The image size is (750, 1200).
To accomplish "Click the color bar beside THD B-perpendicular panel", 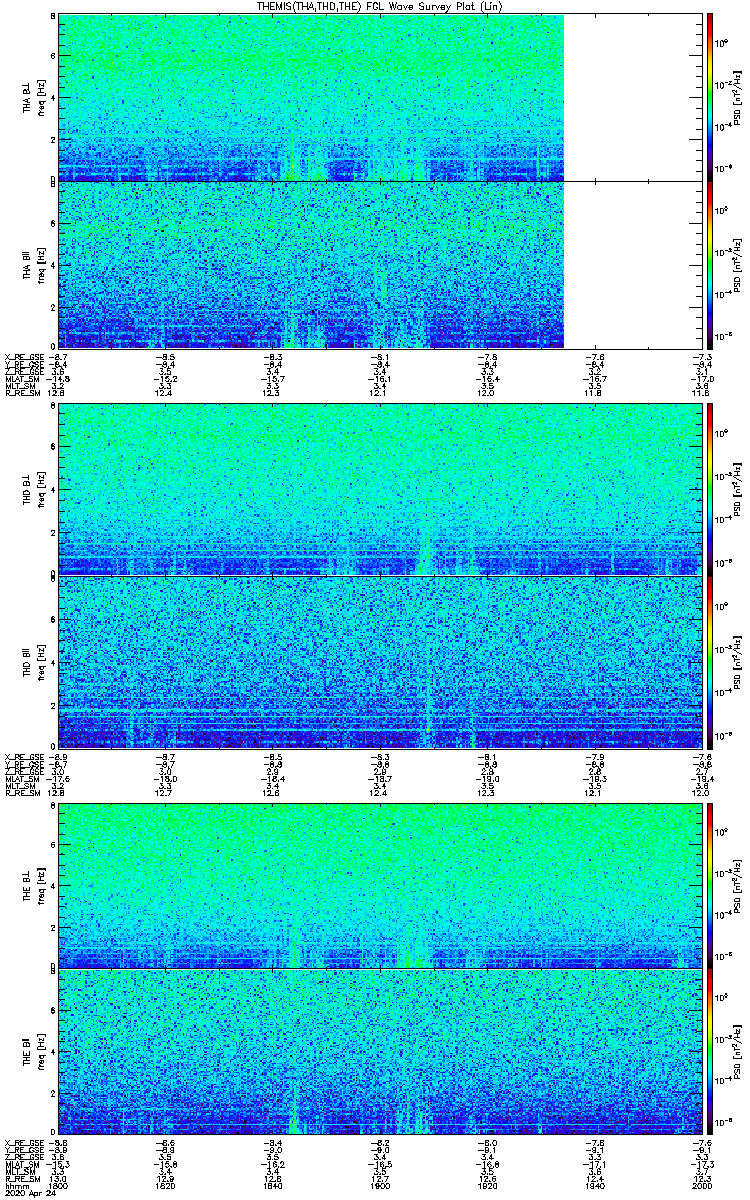I will tap(710, 490).
